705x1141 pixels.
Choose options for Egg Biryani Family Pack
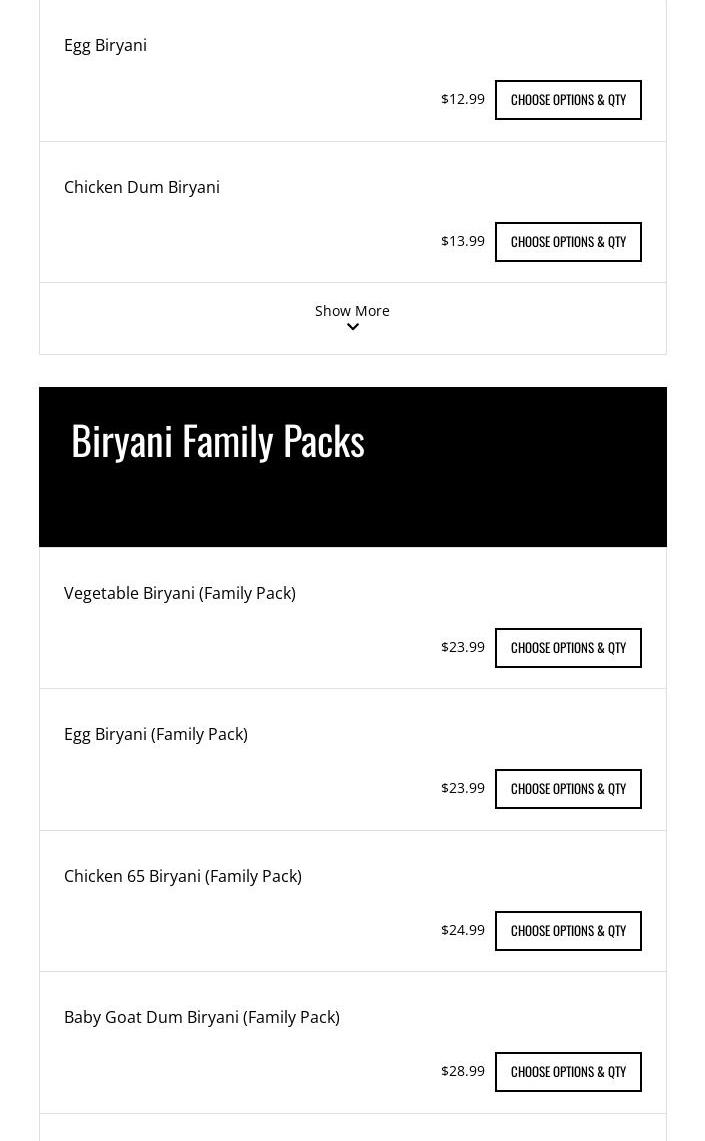coord(568,789)
